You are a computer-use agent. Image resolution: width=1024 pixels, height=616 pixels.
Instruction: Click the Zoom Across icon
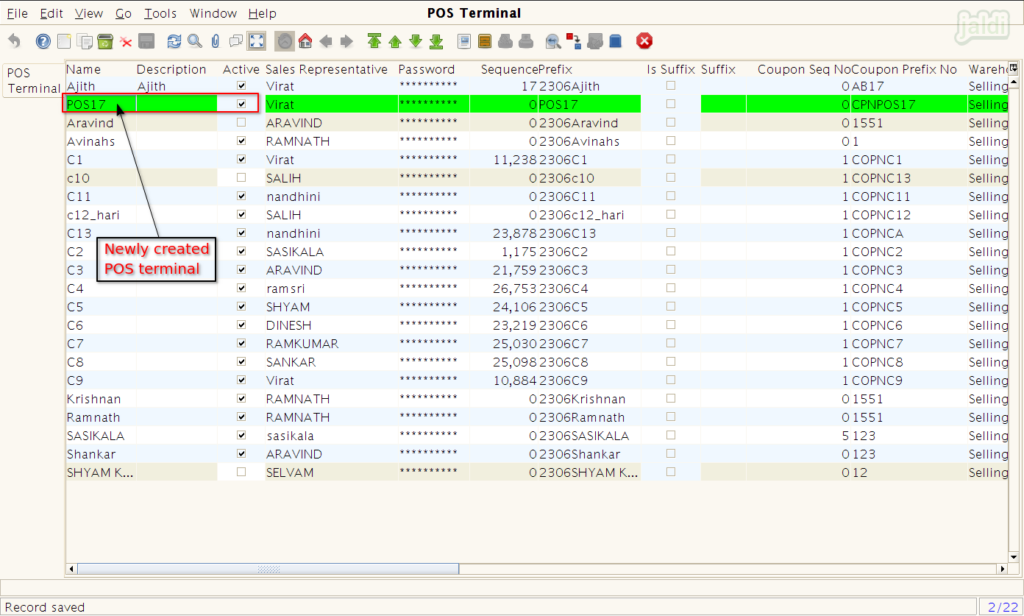[x=553, y=41]
